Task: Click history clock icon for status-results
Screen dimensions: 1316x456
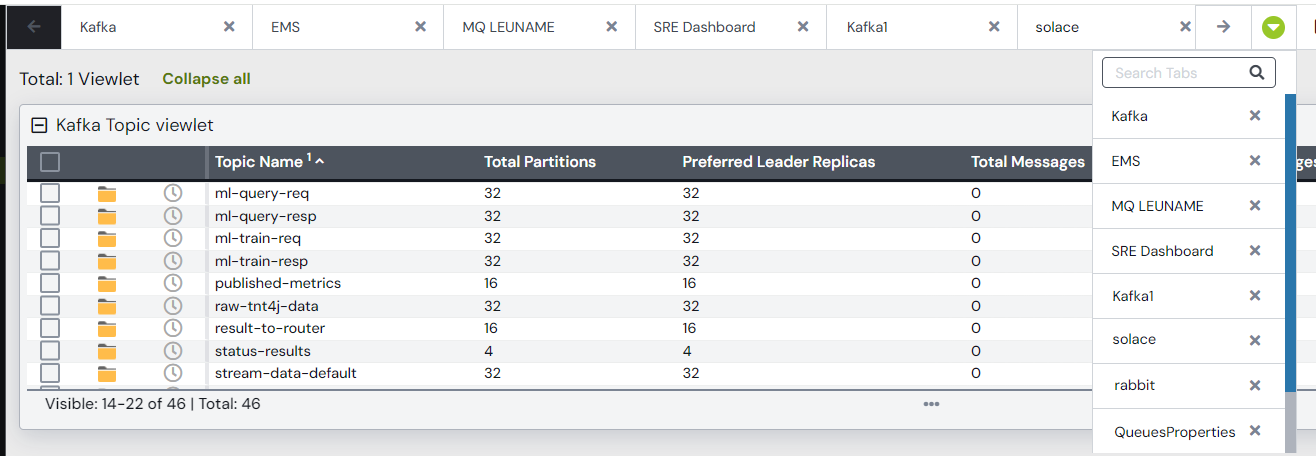Action: [x=173, y=350]
